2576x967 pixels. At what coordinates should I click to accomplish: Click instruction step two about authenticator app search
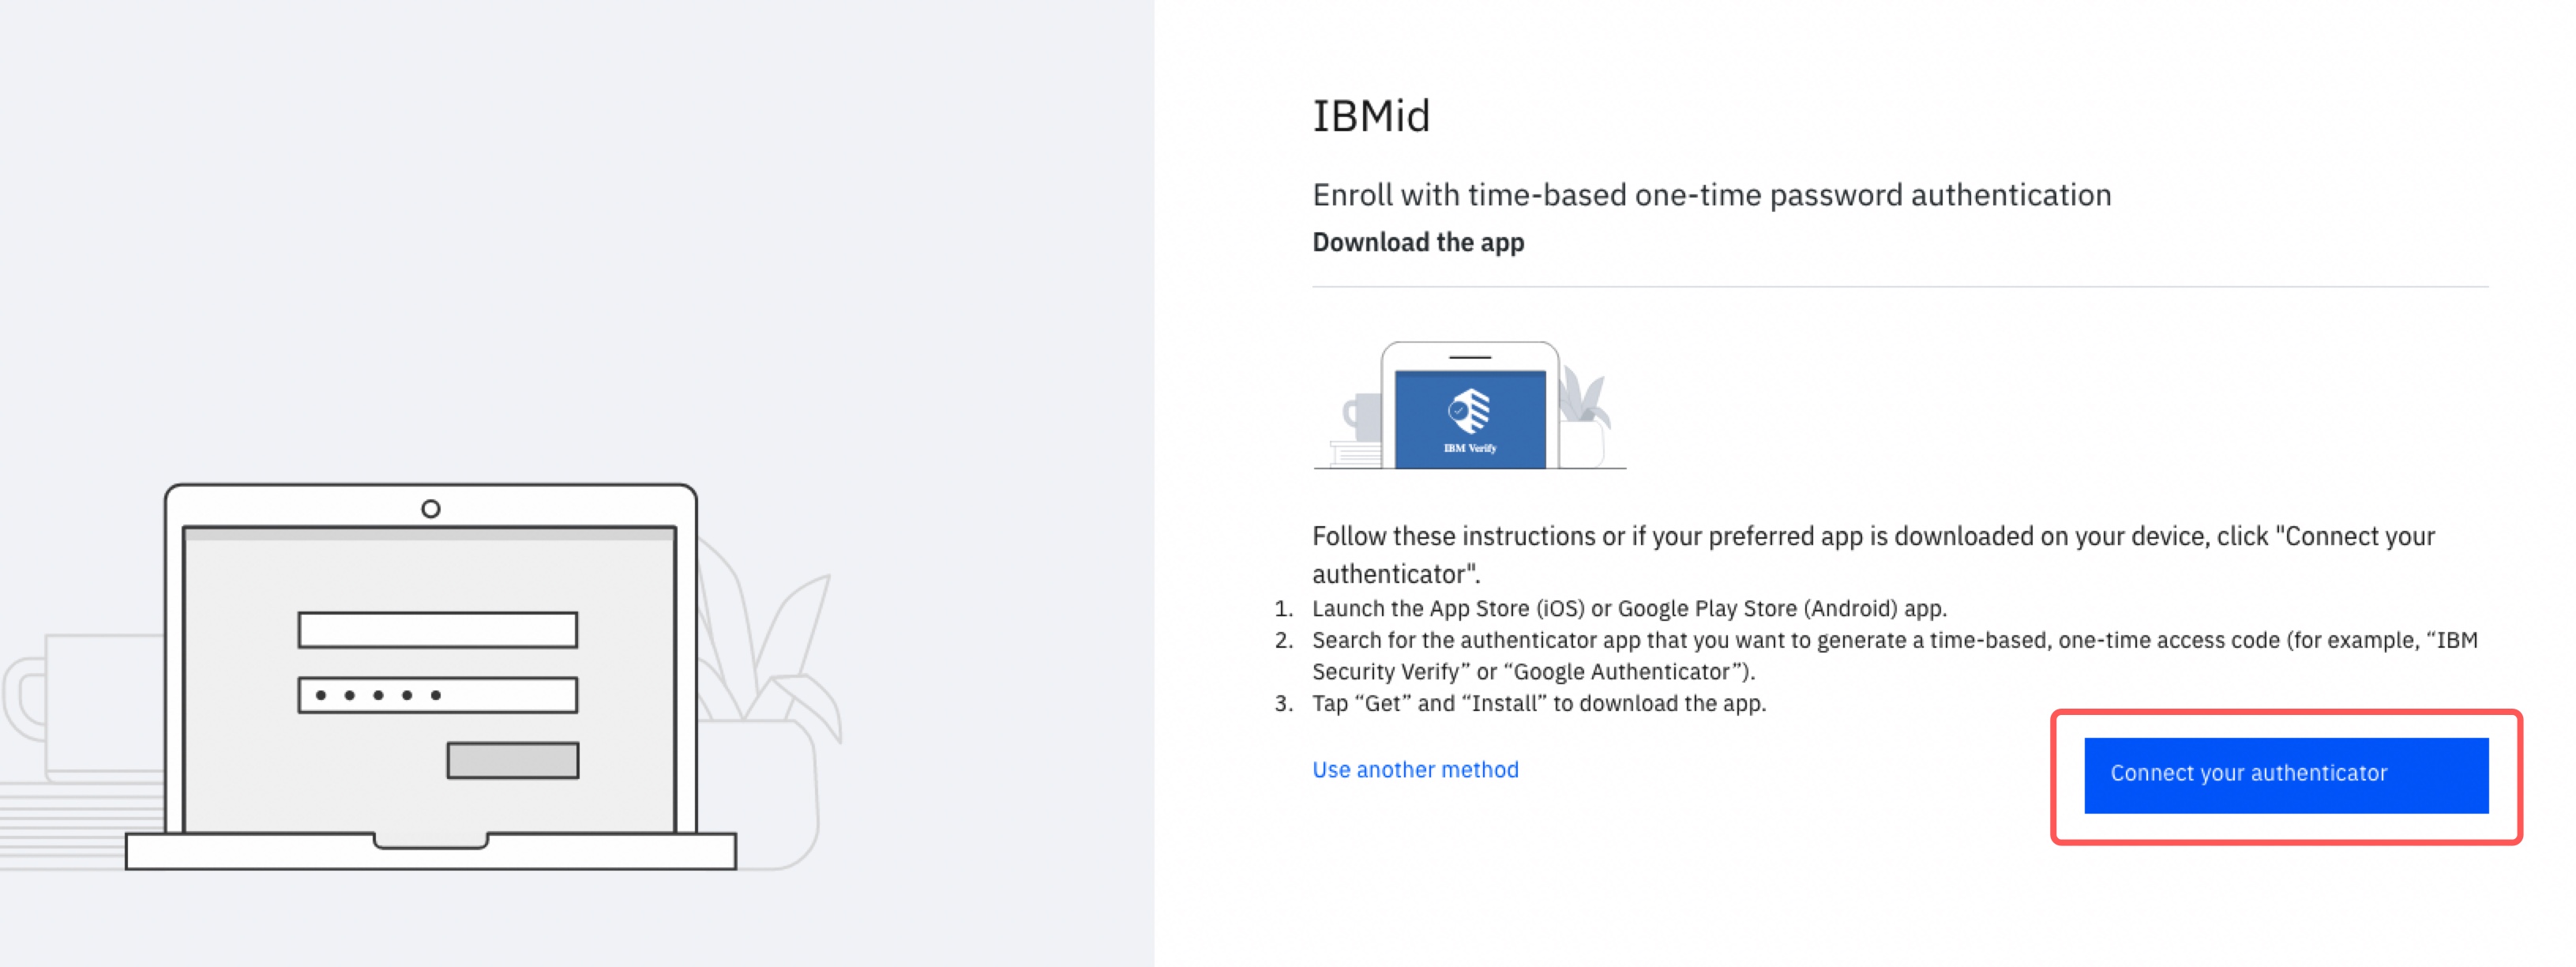point(1894,656)
